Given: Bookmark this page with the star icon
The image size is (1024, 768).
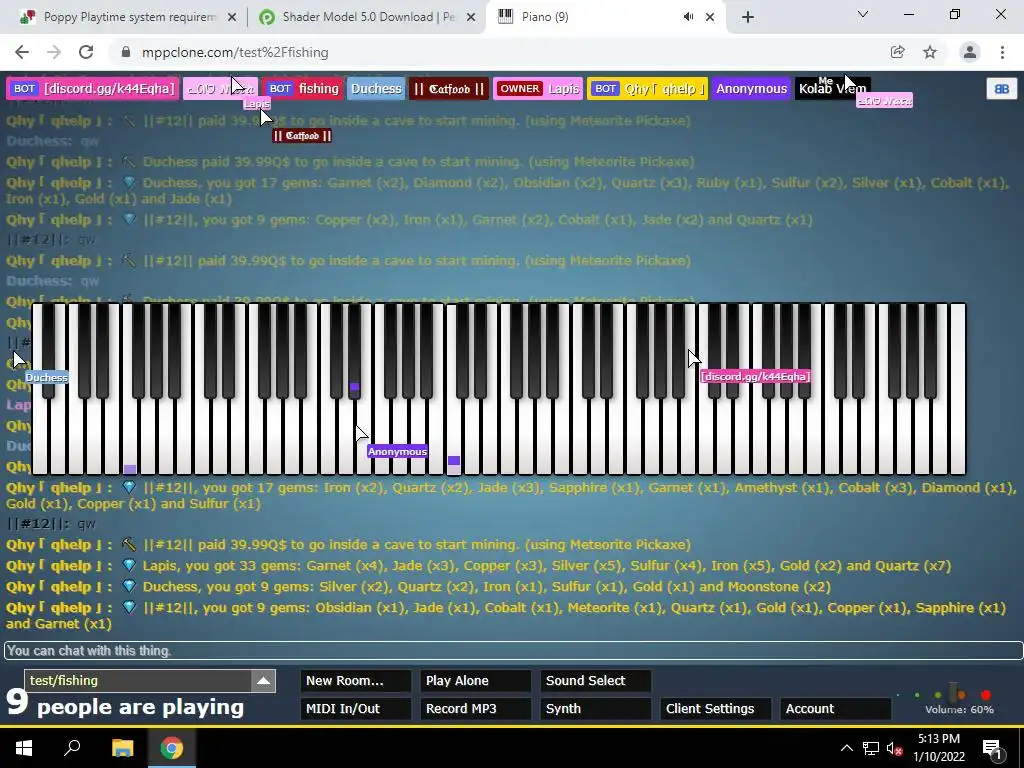Looking at the screenshot, I should (930, 52).
